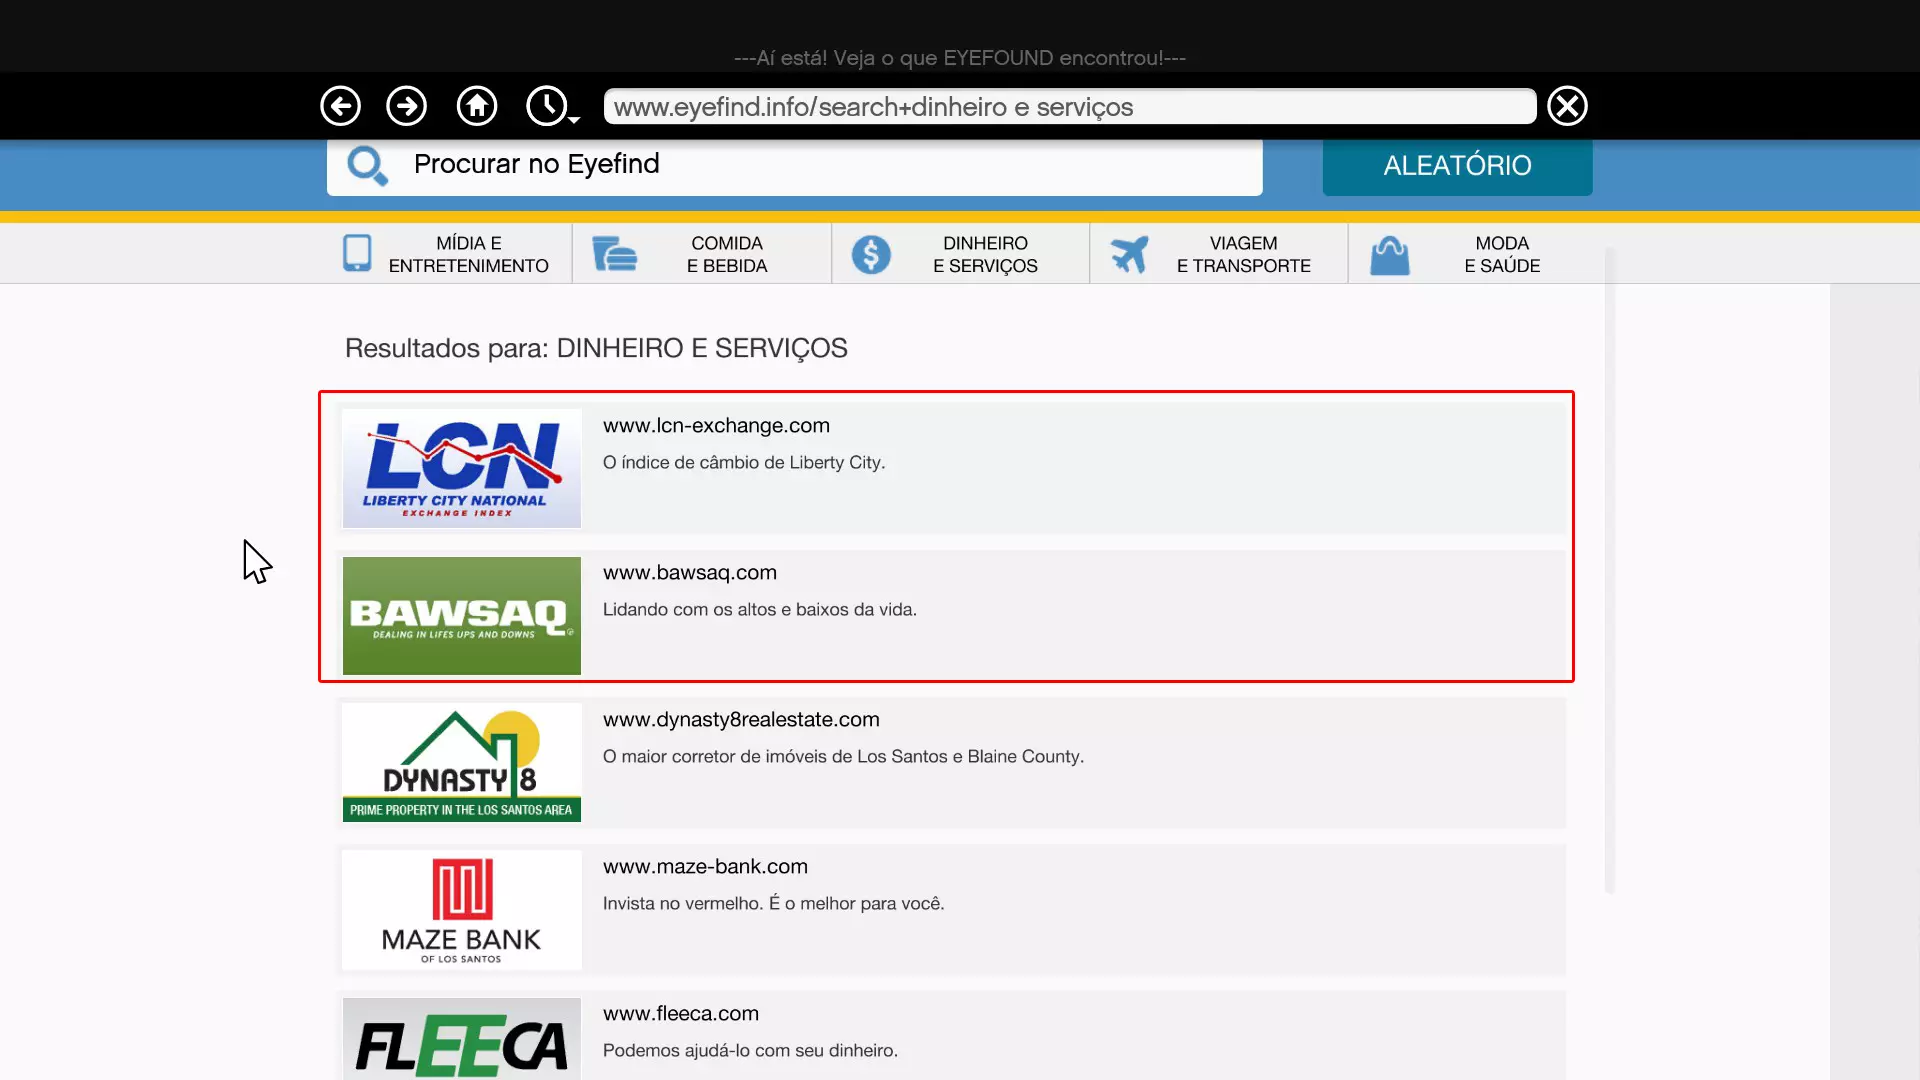Image resolution: width=1920 pixels, height=1080 pixels.
Task: Open the Mídia e Entretenimento category
Action: [446, 254]
